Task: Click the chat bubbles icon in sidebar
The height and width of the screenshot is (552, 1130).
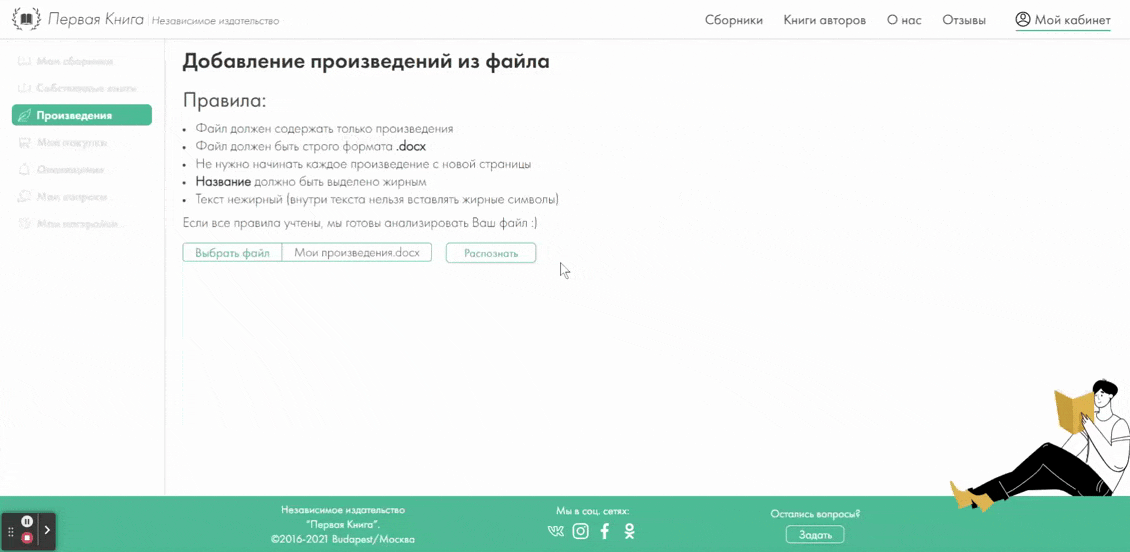Action: [x=24, y=196]
